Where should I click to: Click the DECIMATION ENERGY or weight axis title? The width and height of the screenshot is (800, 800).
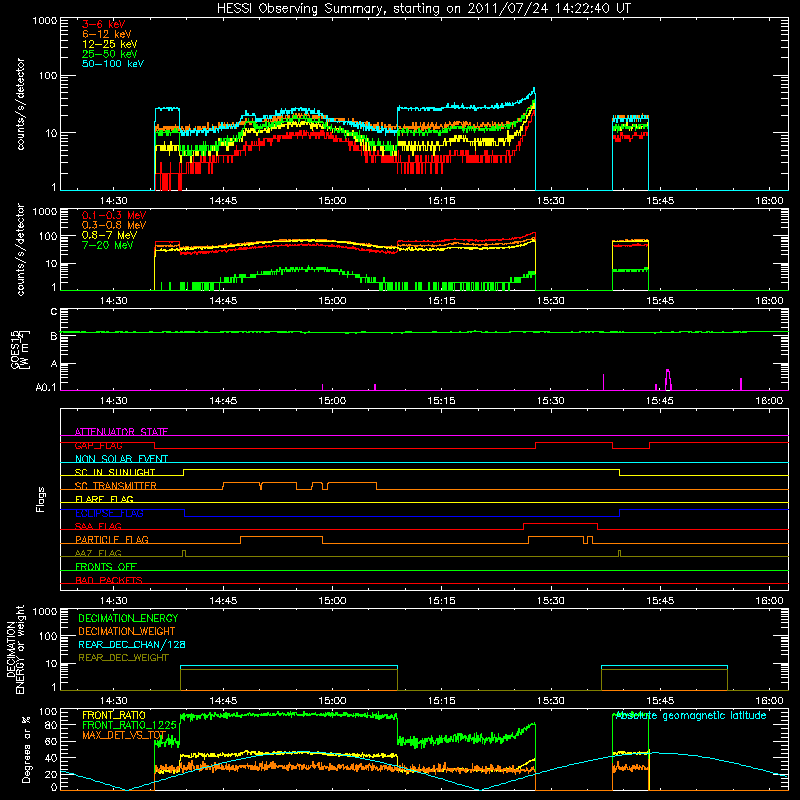pyautogui.click(x=16, y=649)
